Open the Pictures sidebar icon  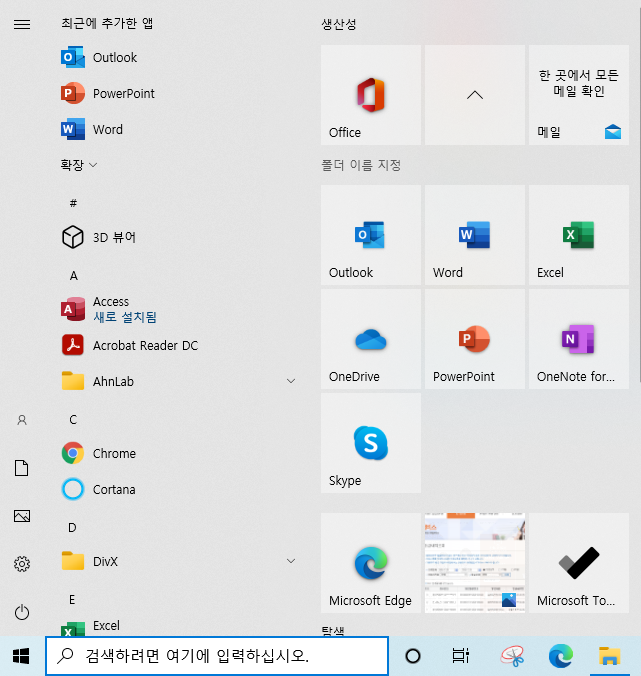22,516
